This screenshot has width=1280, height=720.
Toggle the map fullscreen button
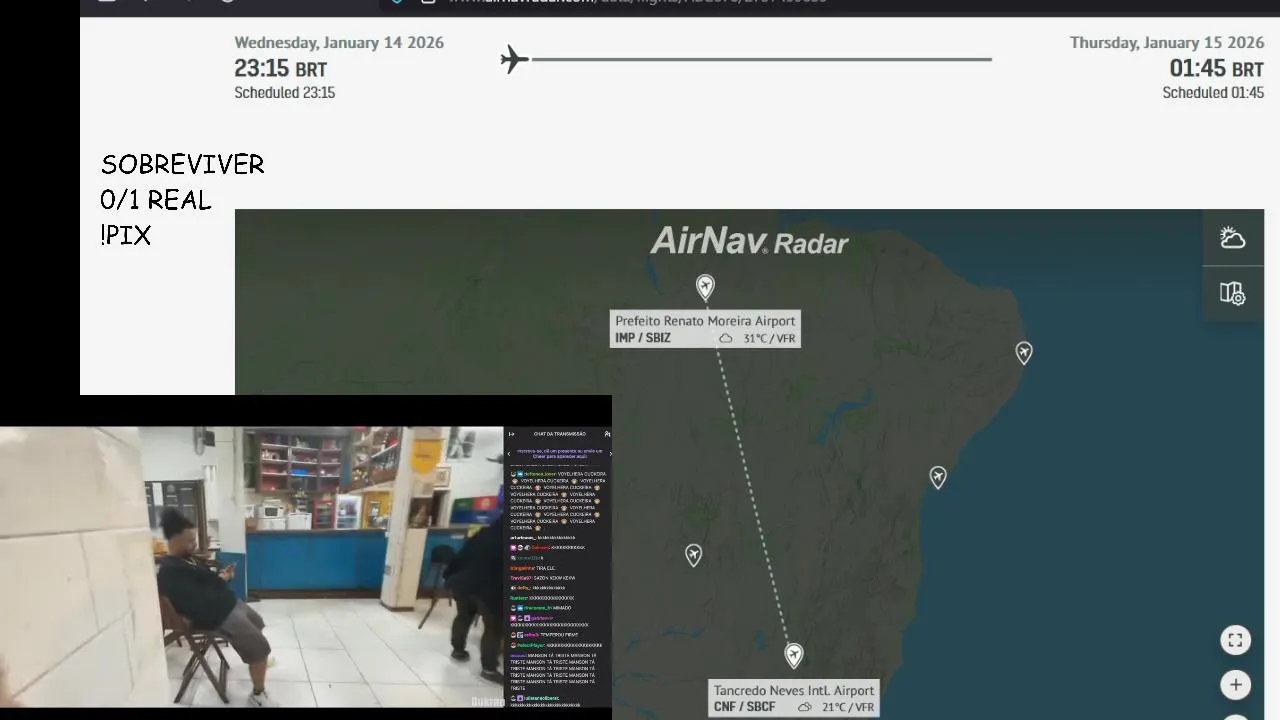click(x=1236, y=640)
